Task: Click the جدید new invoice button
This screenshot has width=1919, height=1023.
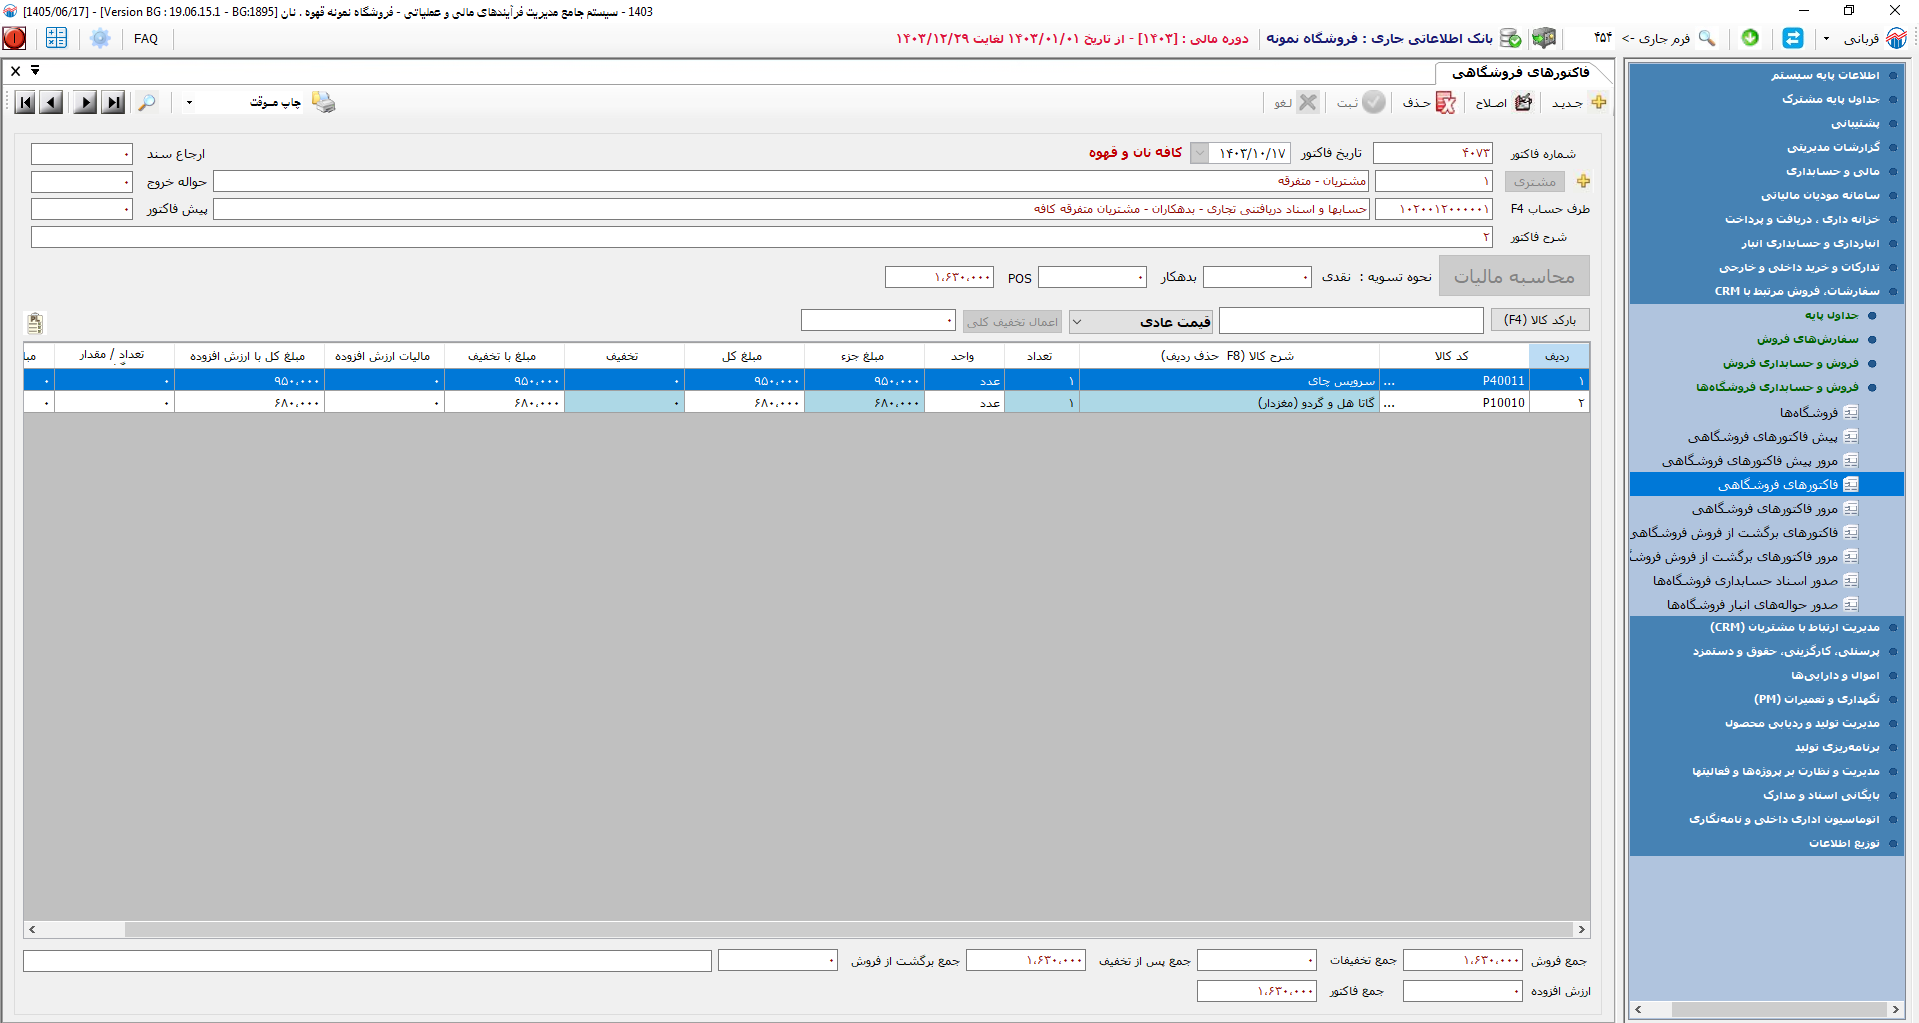Action: [1579, 102]
